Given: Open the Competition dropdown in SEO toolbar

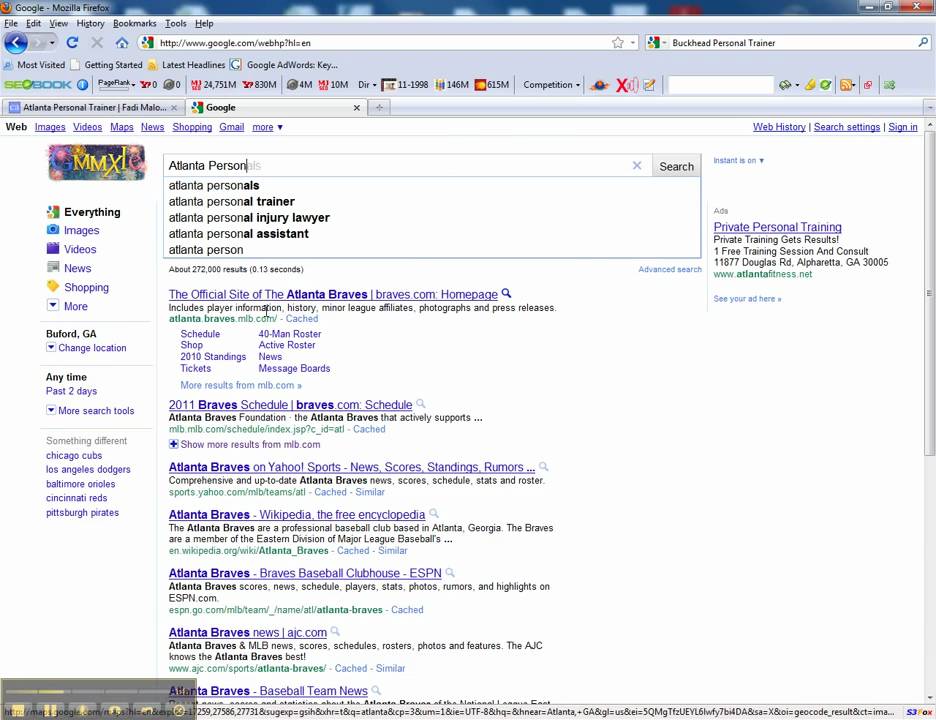Looking at the screenshot, I should coord(552,85).
